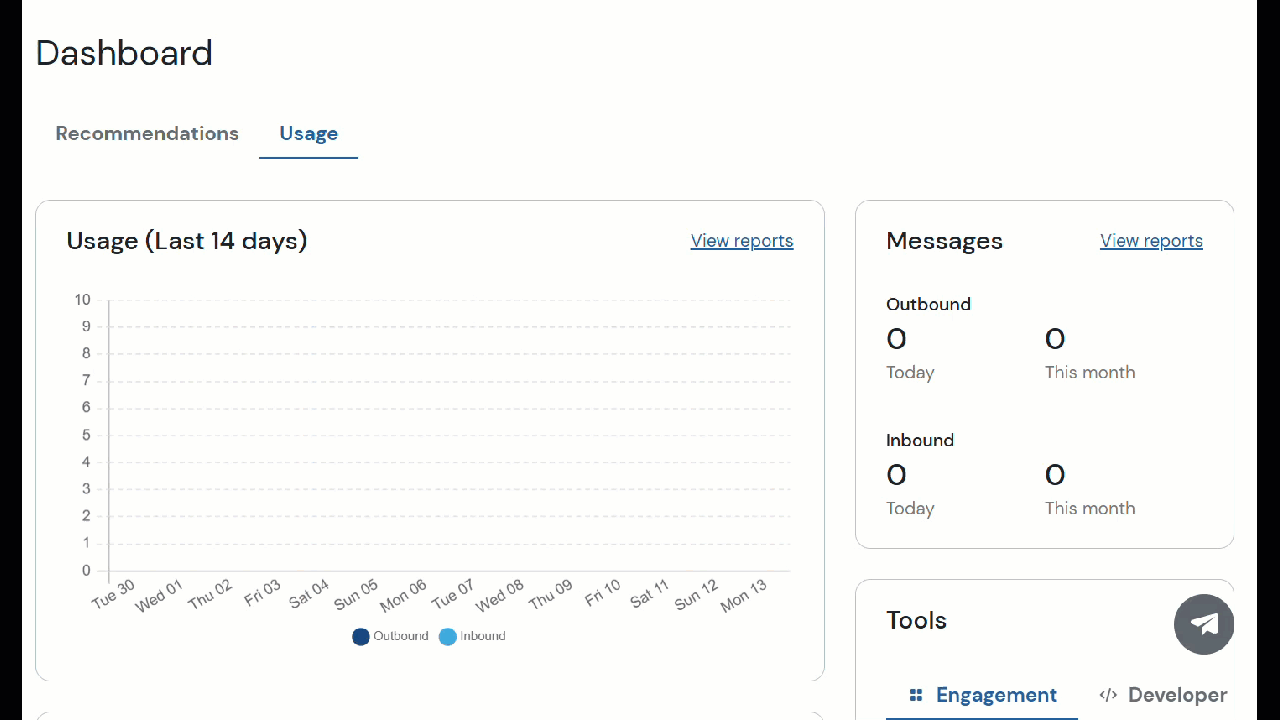1280x720 pixels.
Task: Click the Tools card heading
Action: pyautogui.click(x=916, y=620)
